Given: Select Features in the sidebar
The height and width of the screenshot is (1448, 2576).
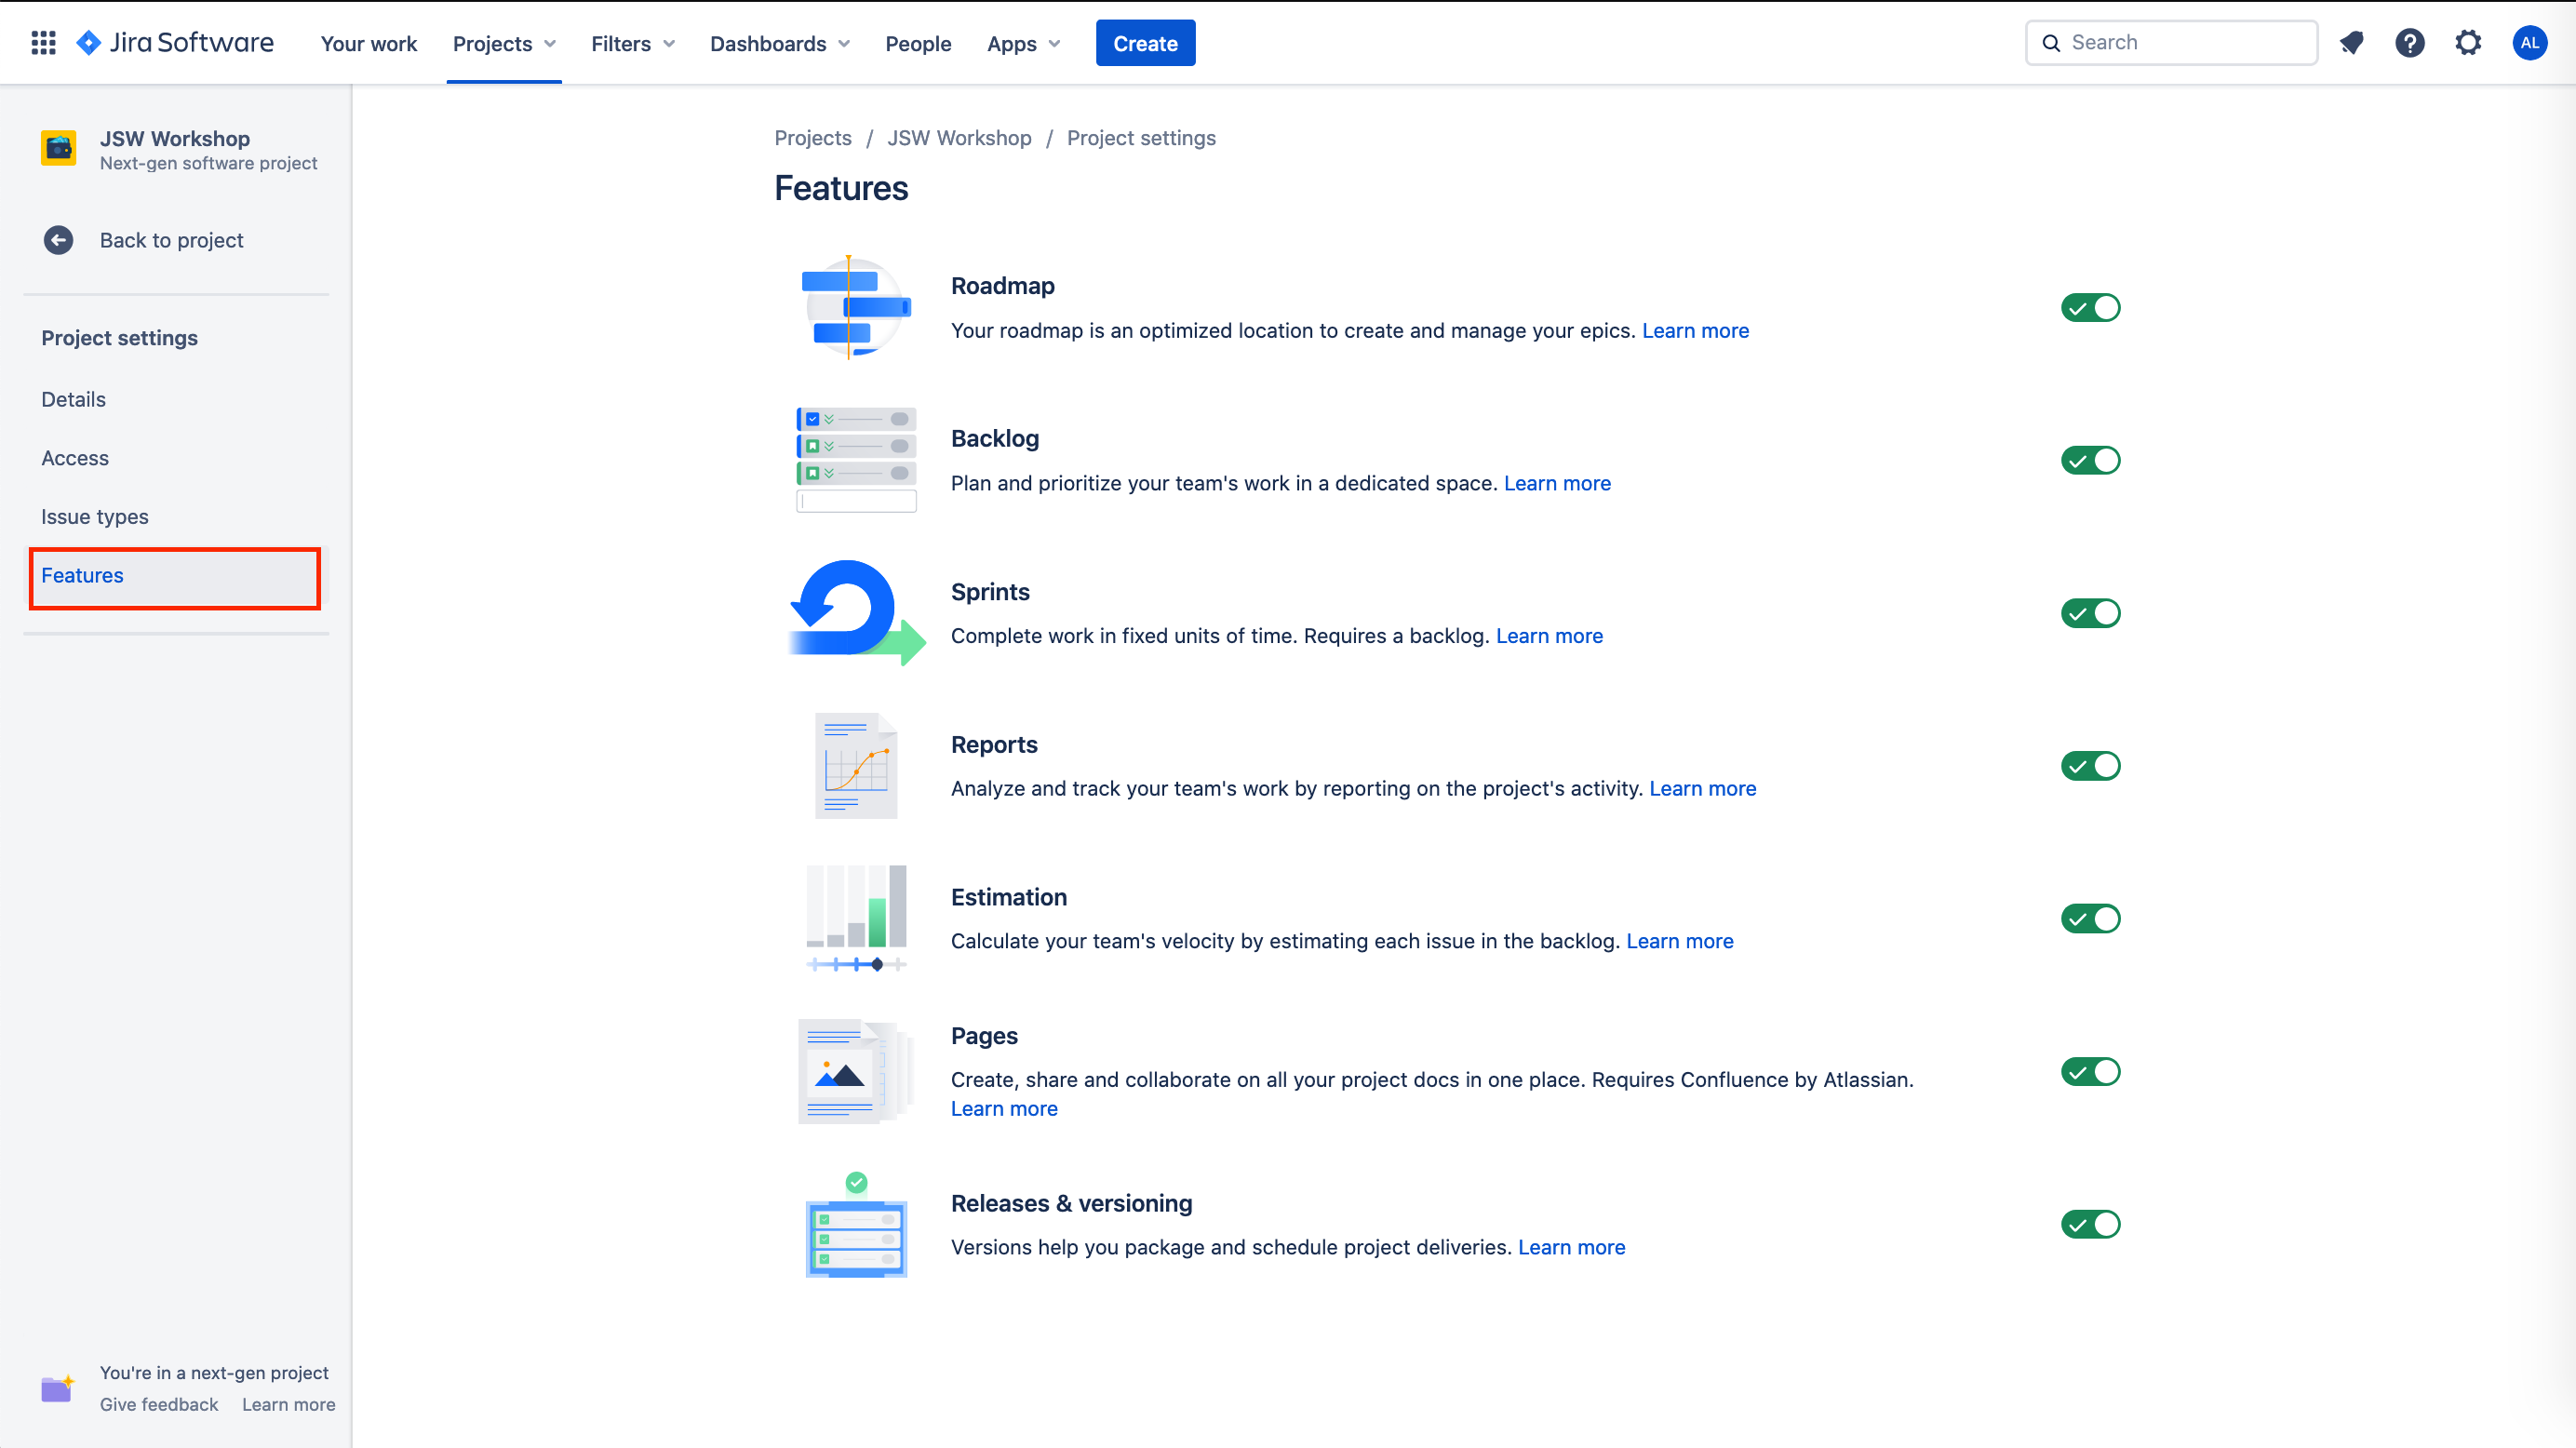Looking at the screenshot, I should coord(176,576).
